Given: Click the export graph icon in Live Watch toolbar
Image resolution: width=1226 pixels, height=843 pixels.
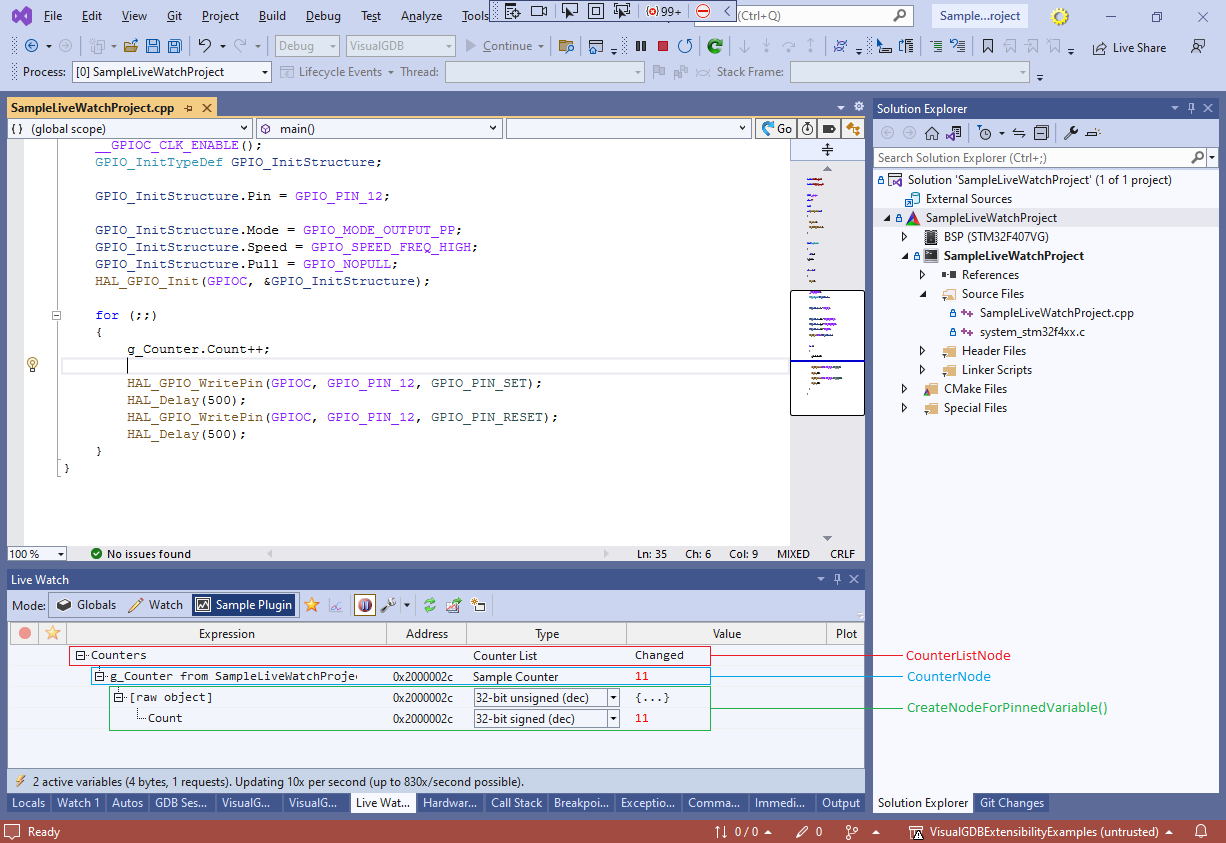Looking at the screenshot, I should coord(454,605).
